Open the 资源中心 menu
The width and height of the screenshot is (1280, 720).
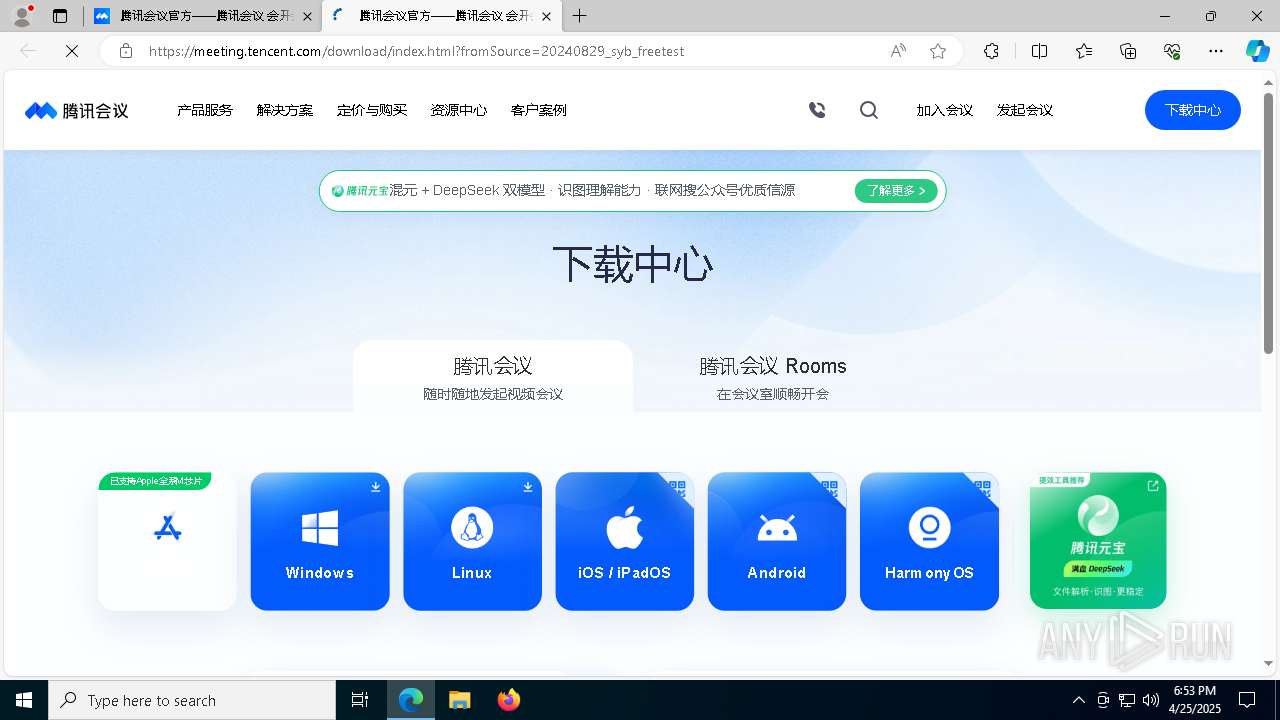coord(459,110)
